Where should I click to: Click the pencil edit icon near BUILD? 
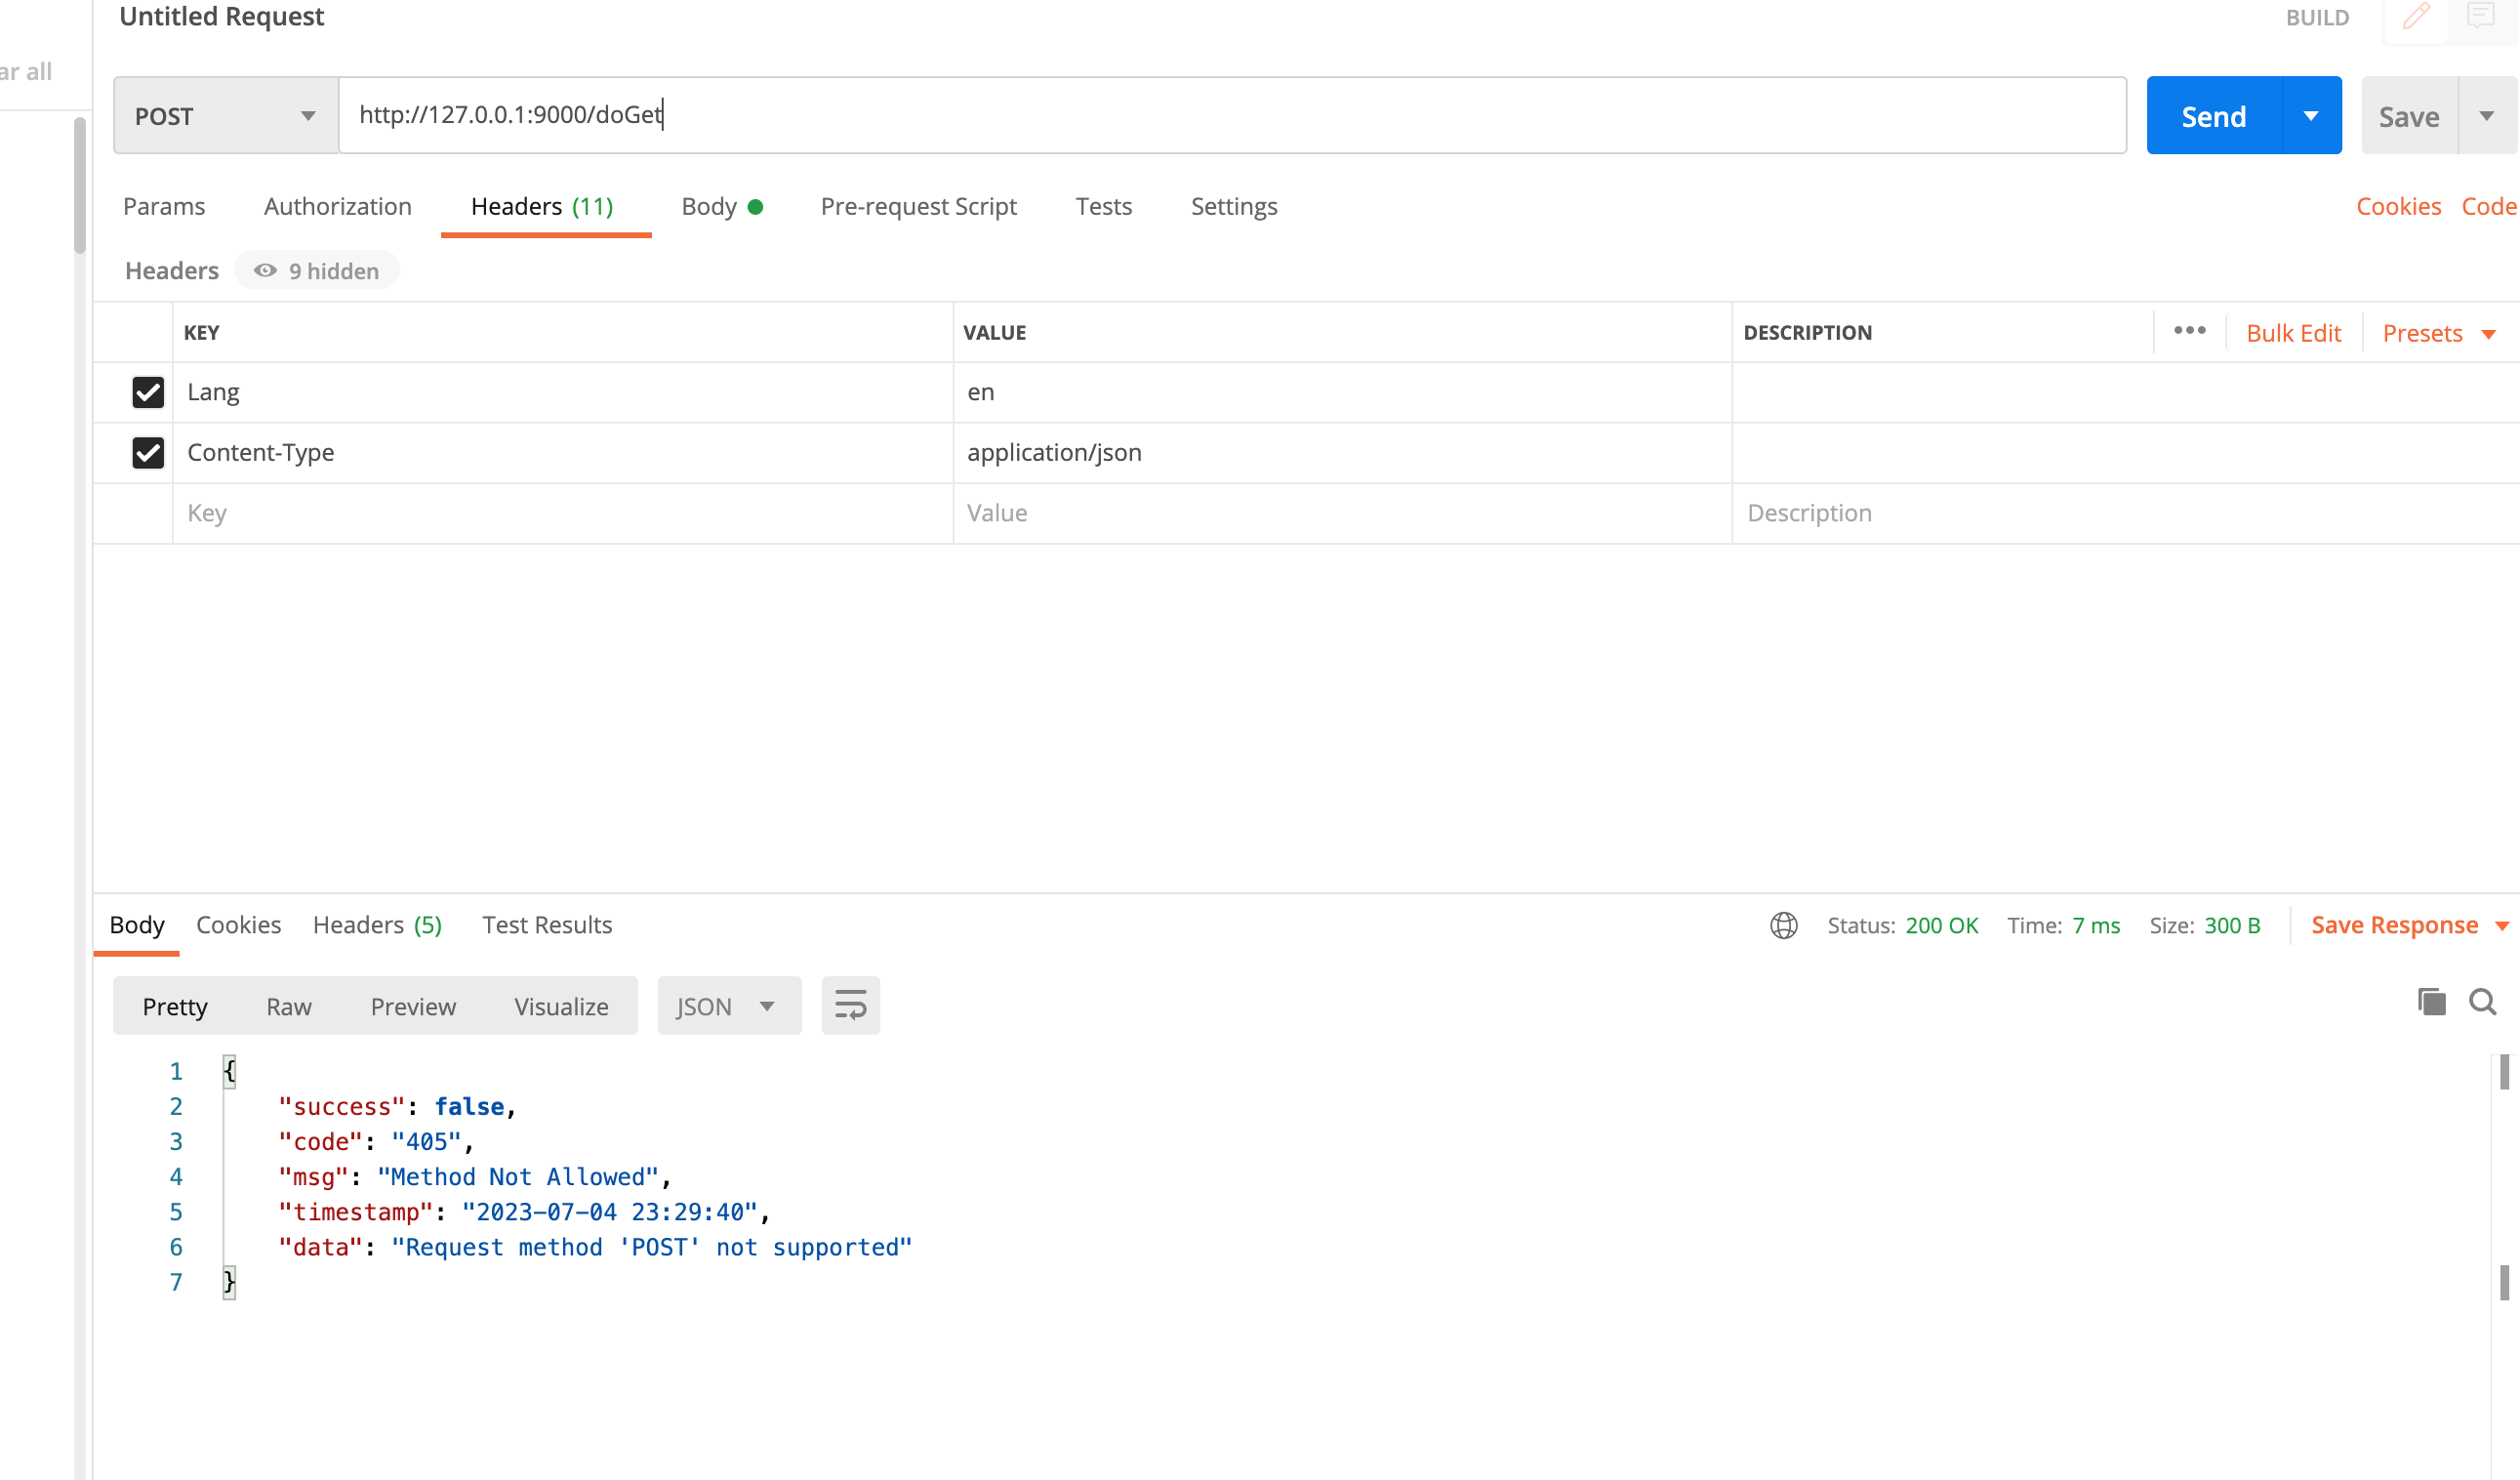click(2416, 17)
